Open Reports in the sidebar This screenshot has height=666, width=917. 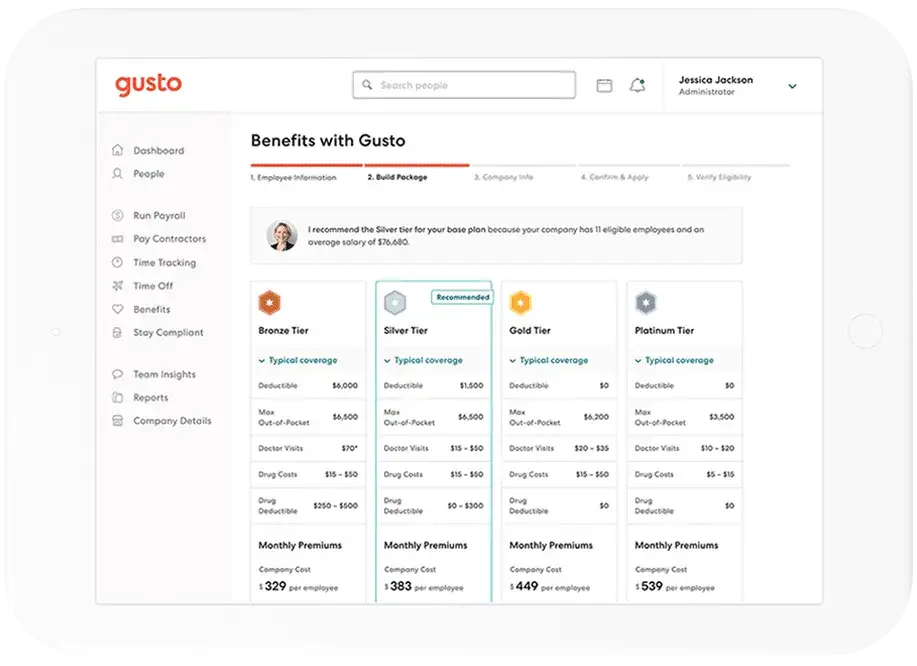[150, 398]
